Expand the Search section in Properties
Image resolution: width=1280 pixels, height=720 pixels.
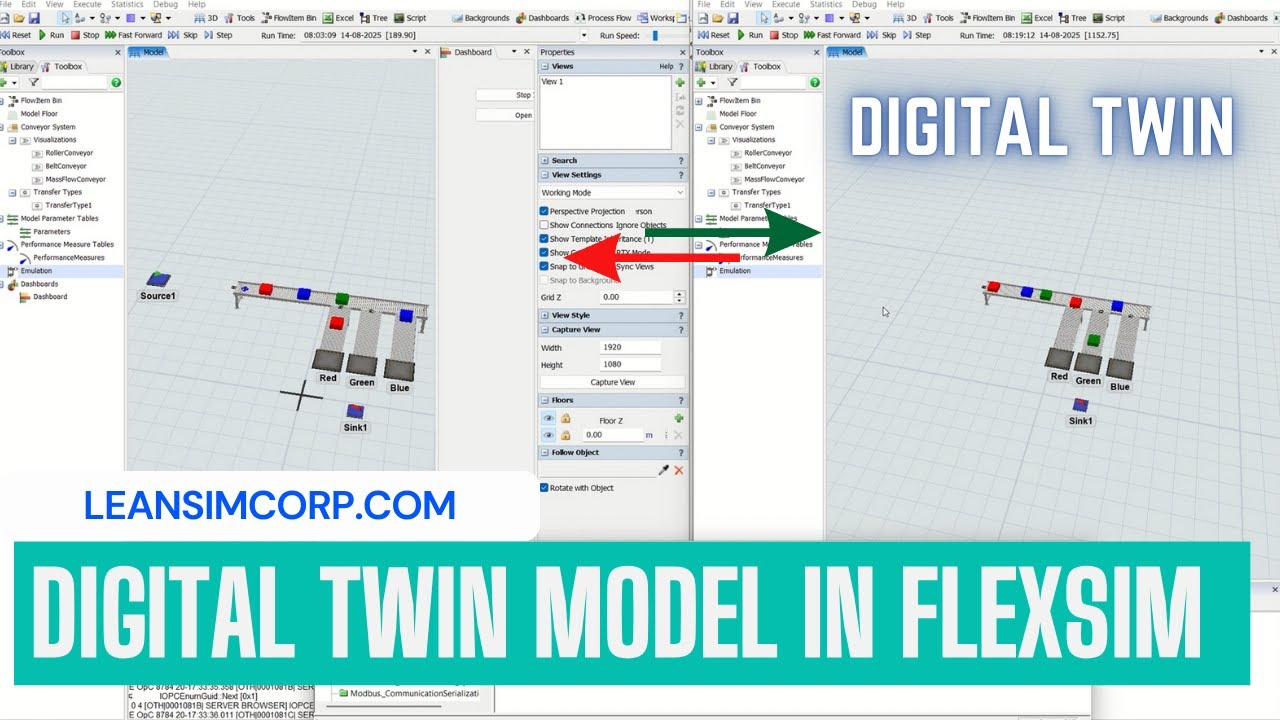point(545,160)
